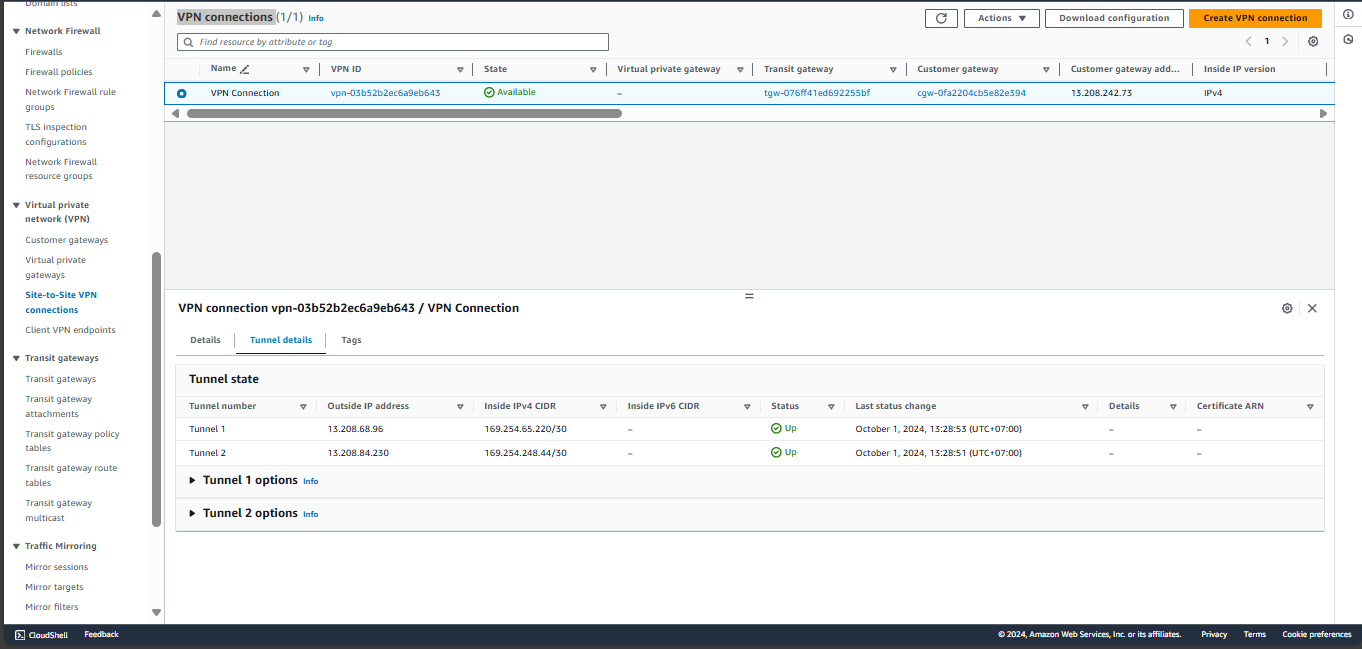Click the Feedback option in bottom bar

(x=100, y=634)
